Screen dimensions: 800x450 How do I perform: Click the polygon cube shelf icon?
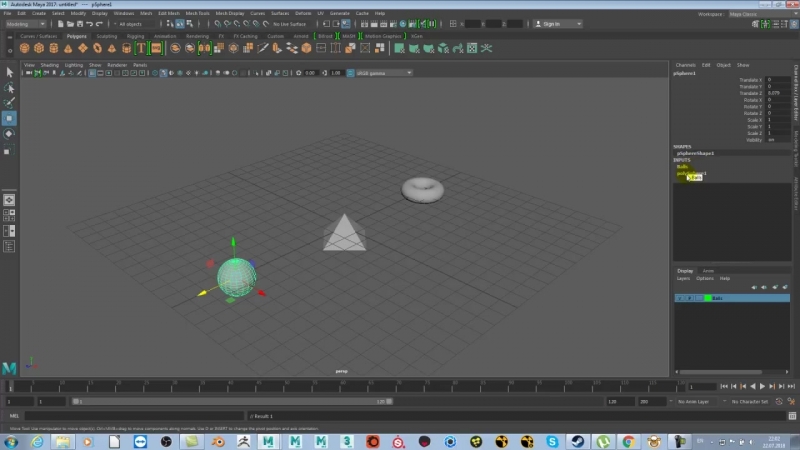point(41,48)
